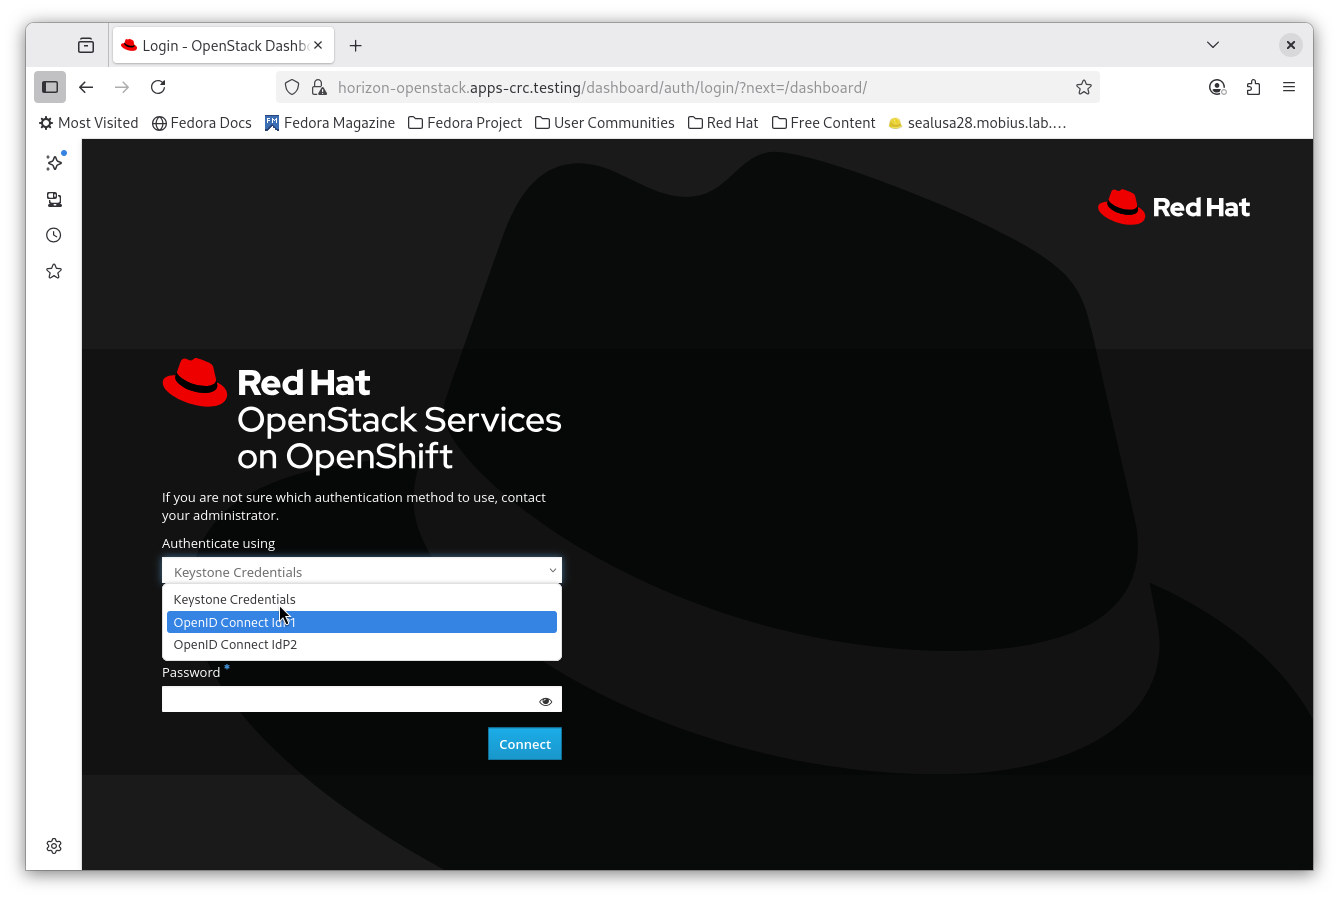The height and width of the screenshot is (899, 1339).
Task: Open Fedora Magazine bookmark
Action: pos(330,123)
